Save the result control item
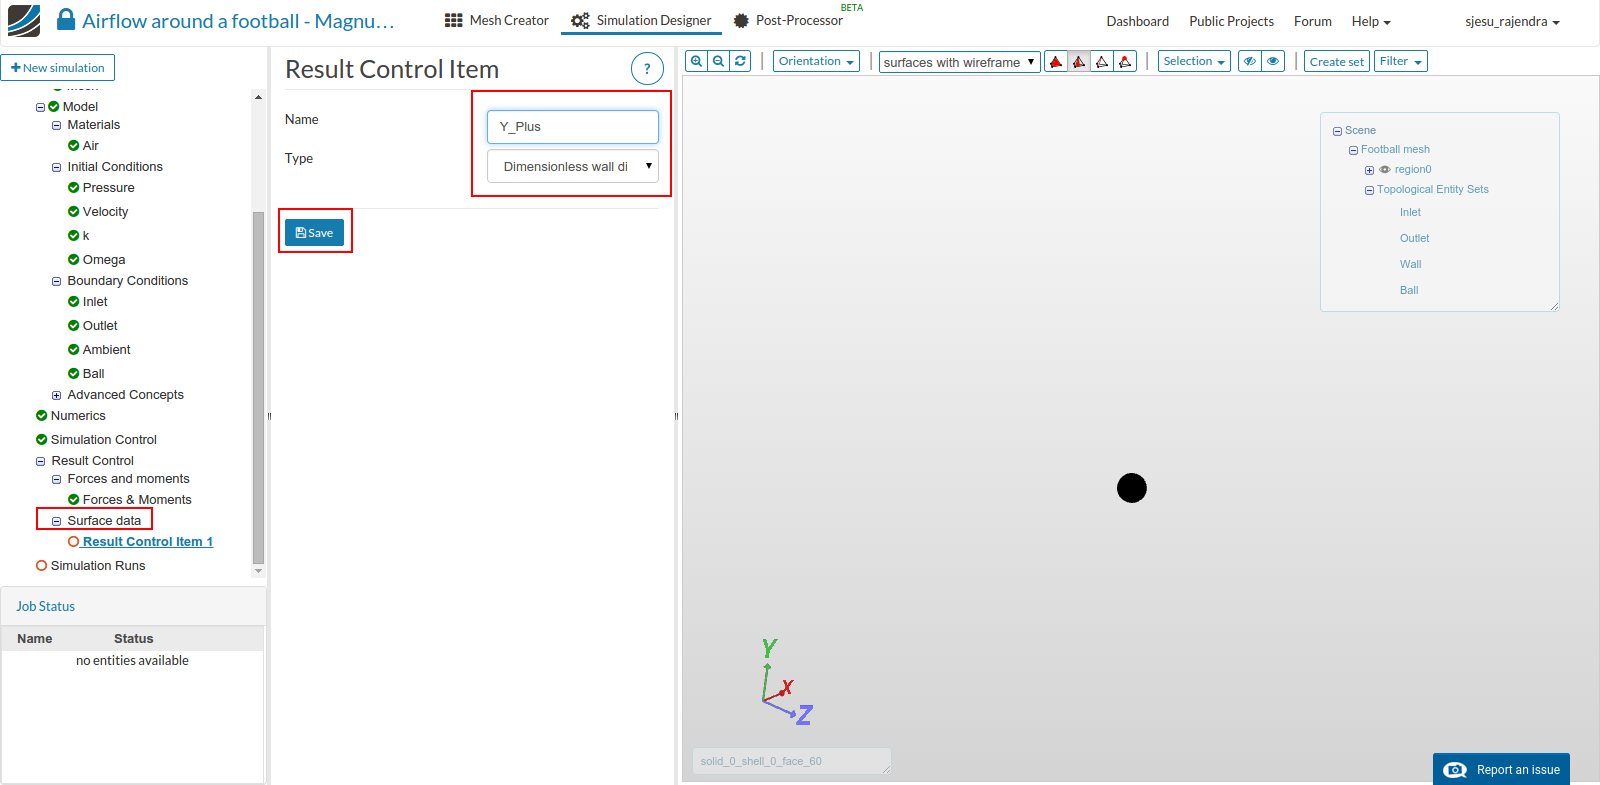1600x785 pixels. 315,233
